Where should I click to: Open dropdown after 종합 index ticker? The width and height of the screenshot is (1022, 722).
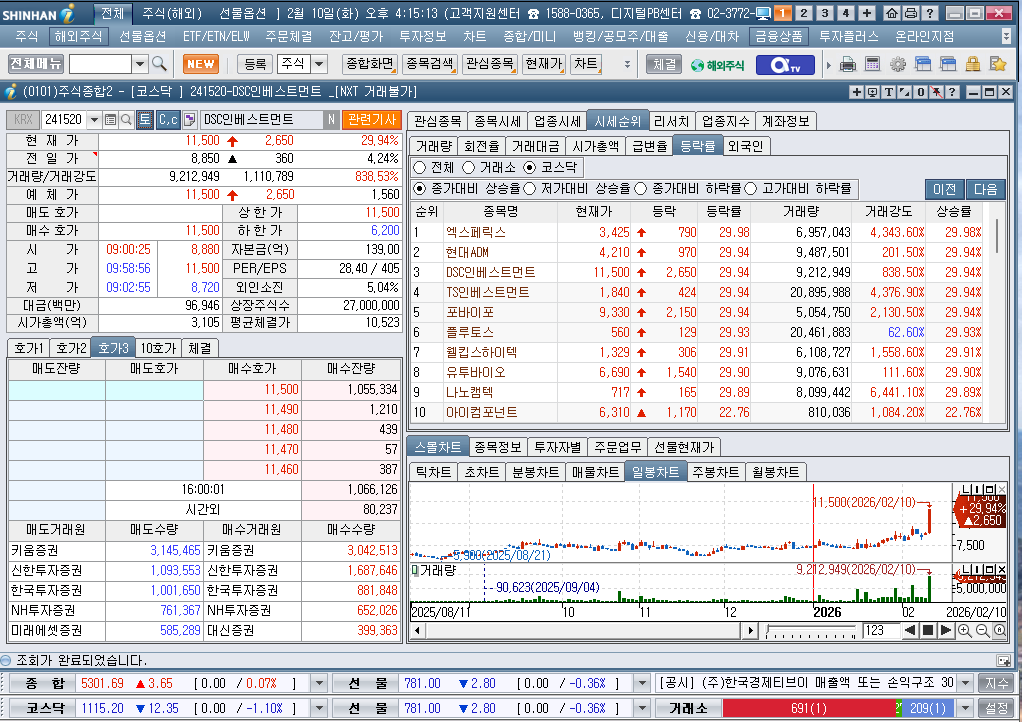319,684
